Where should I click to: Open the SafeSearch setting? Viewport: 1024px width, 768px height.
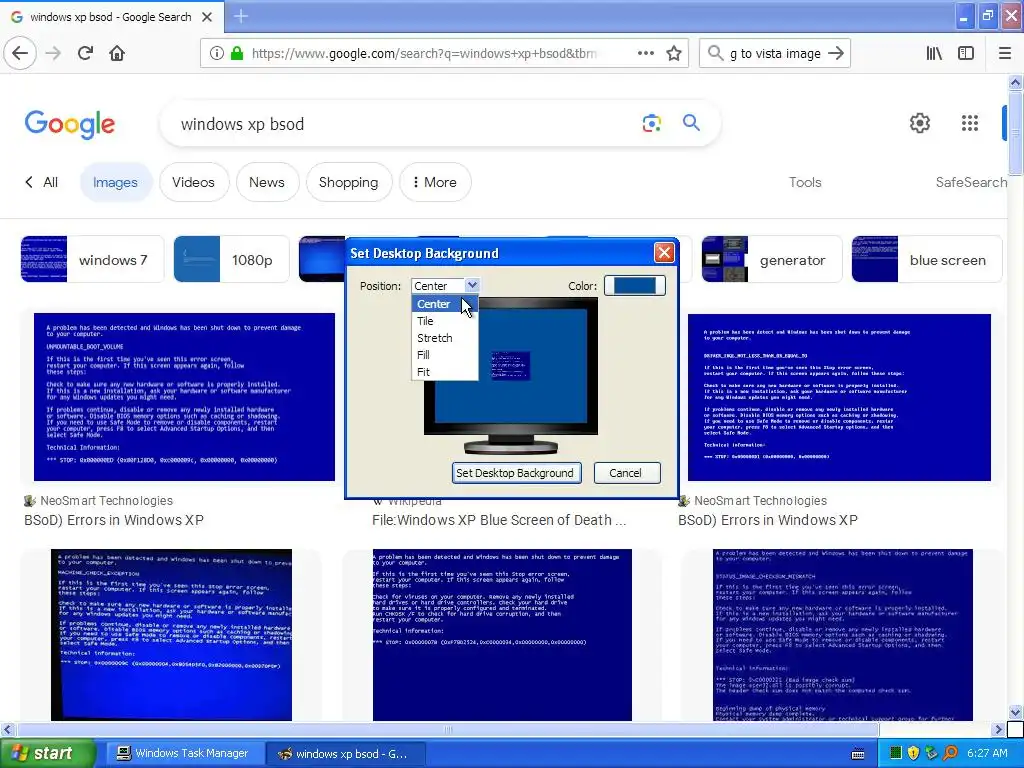click(971, 182)
